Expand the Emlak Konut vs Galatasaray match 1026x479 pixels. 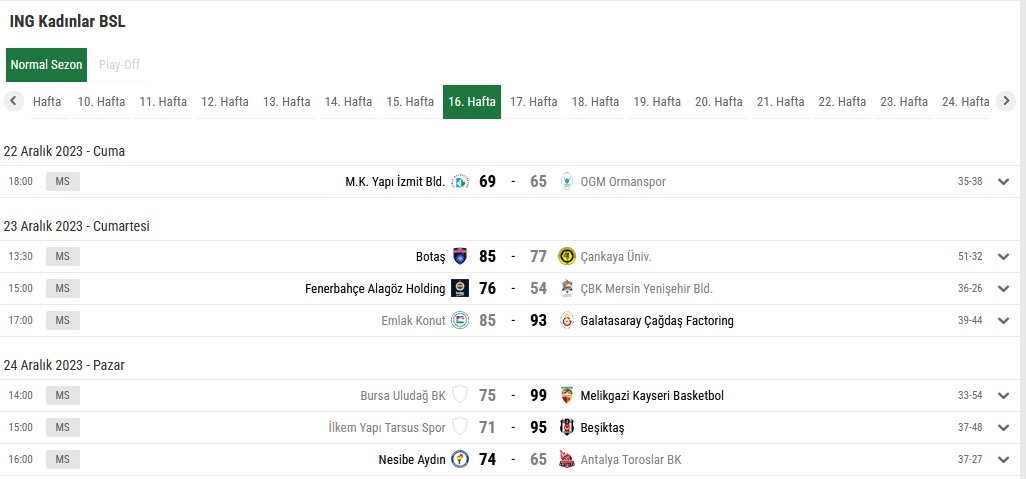tap(1004, 320)
